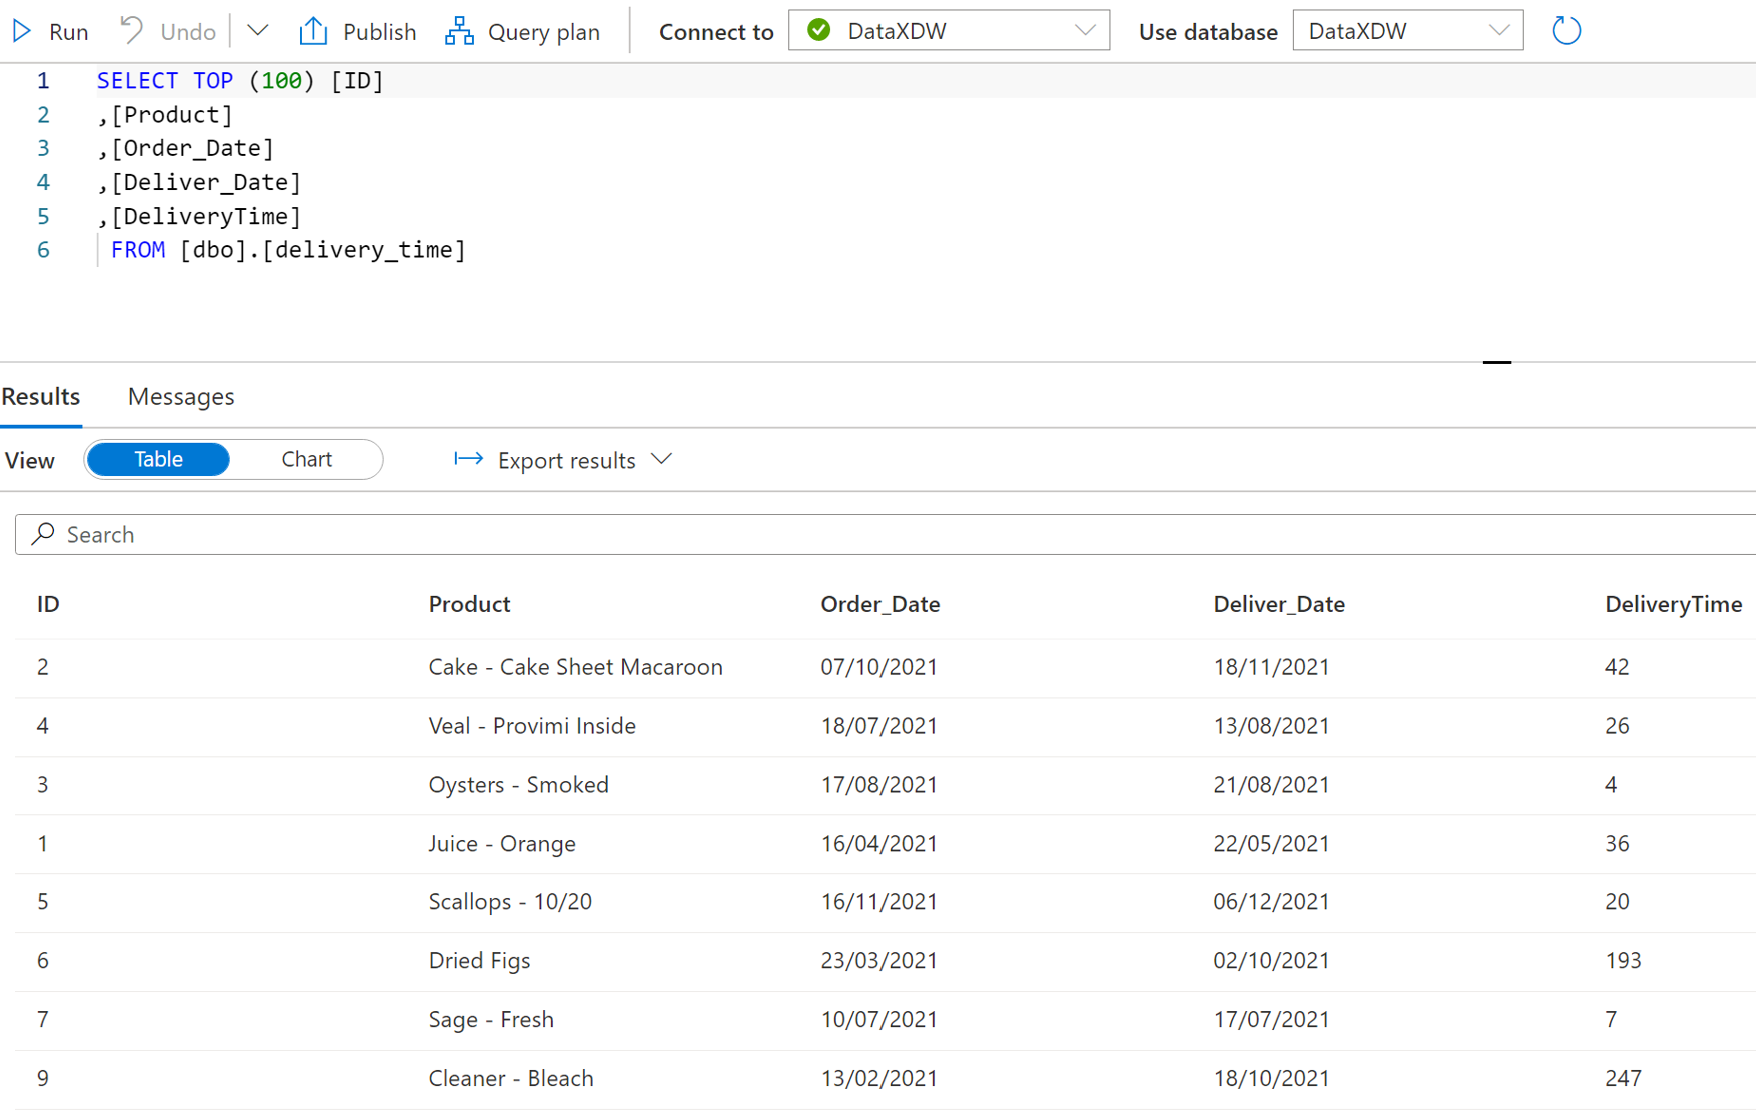Sort by the DeliveryTime column header
1756x1116 pixels.
(1673, 604)
